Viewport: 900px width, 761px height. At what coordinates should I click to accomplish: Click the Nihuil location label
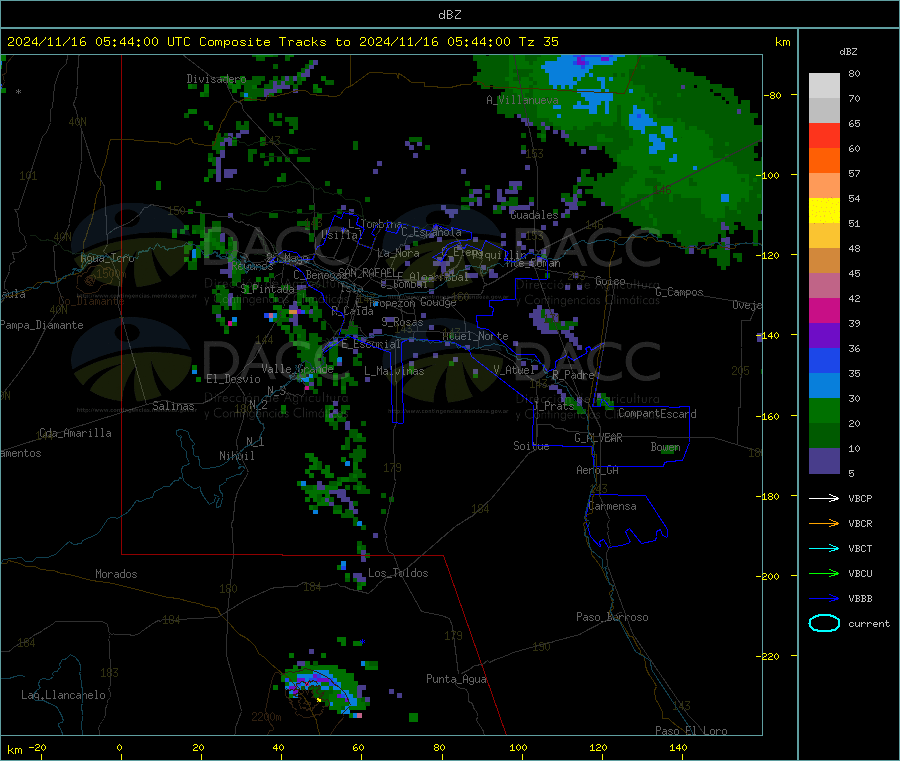point(236,456)
